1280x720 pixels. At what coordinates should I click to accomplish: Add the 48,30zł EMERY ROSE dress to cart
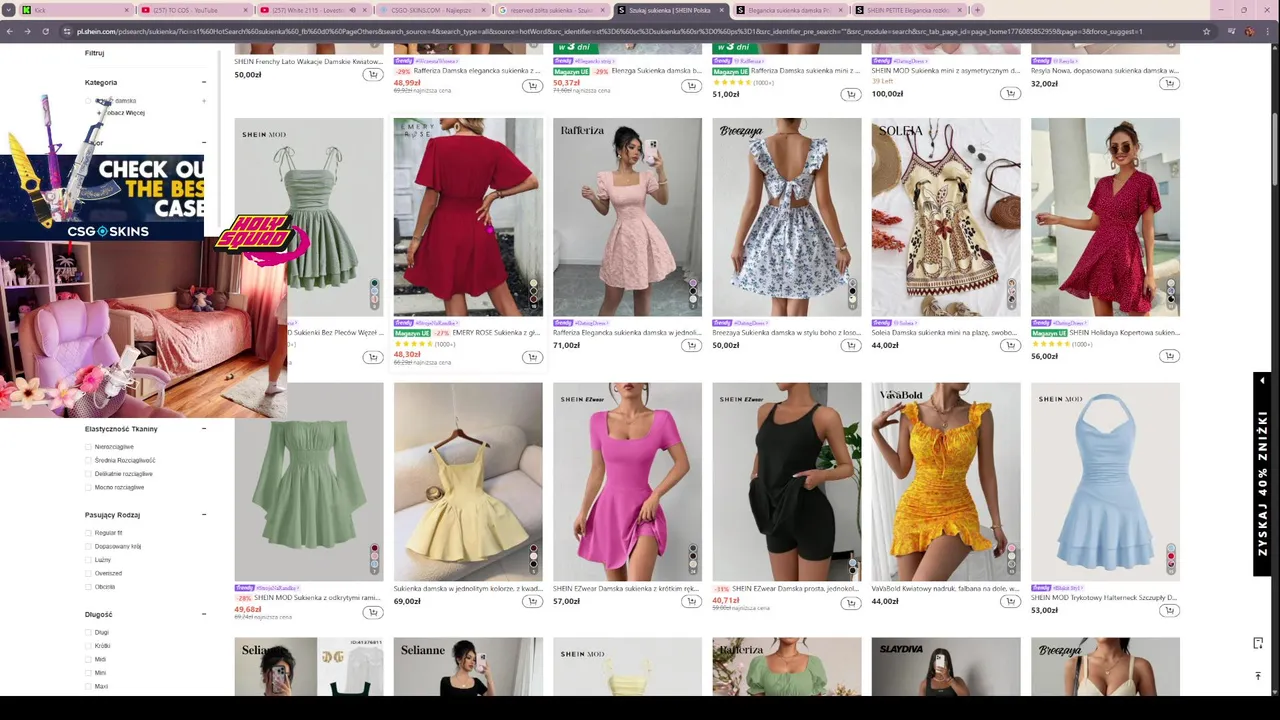532,357
